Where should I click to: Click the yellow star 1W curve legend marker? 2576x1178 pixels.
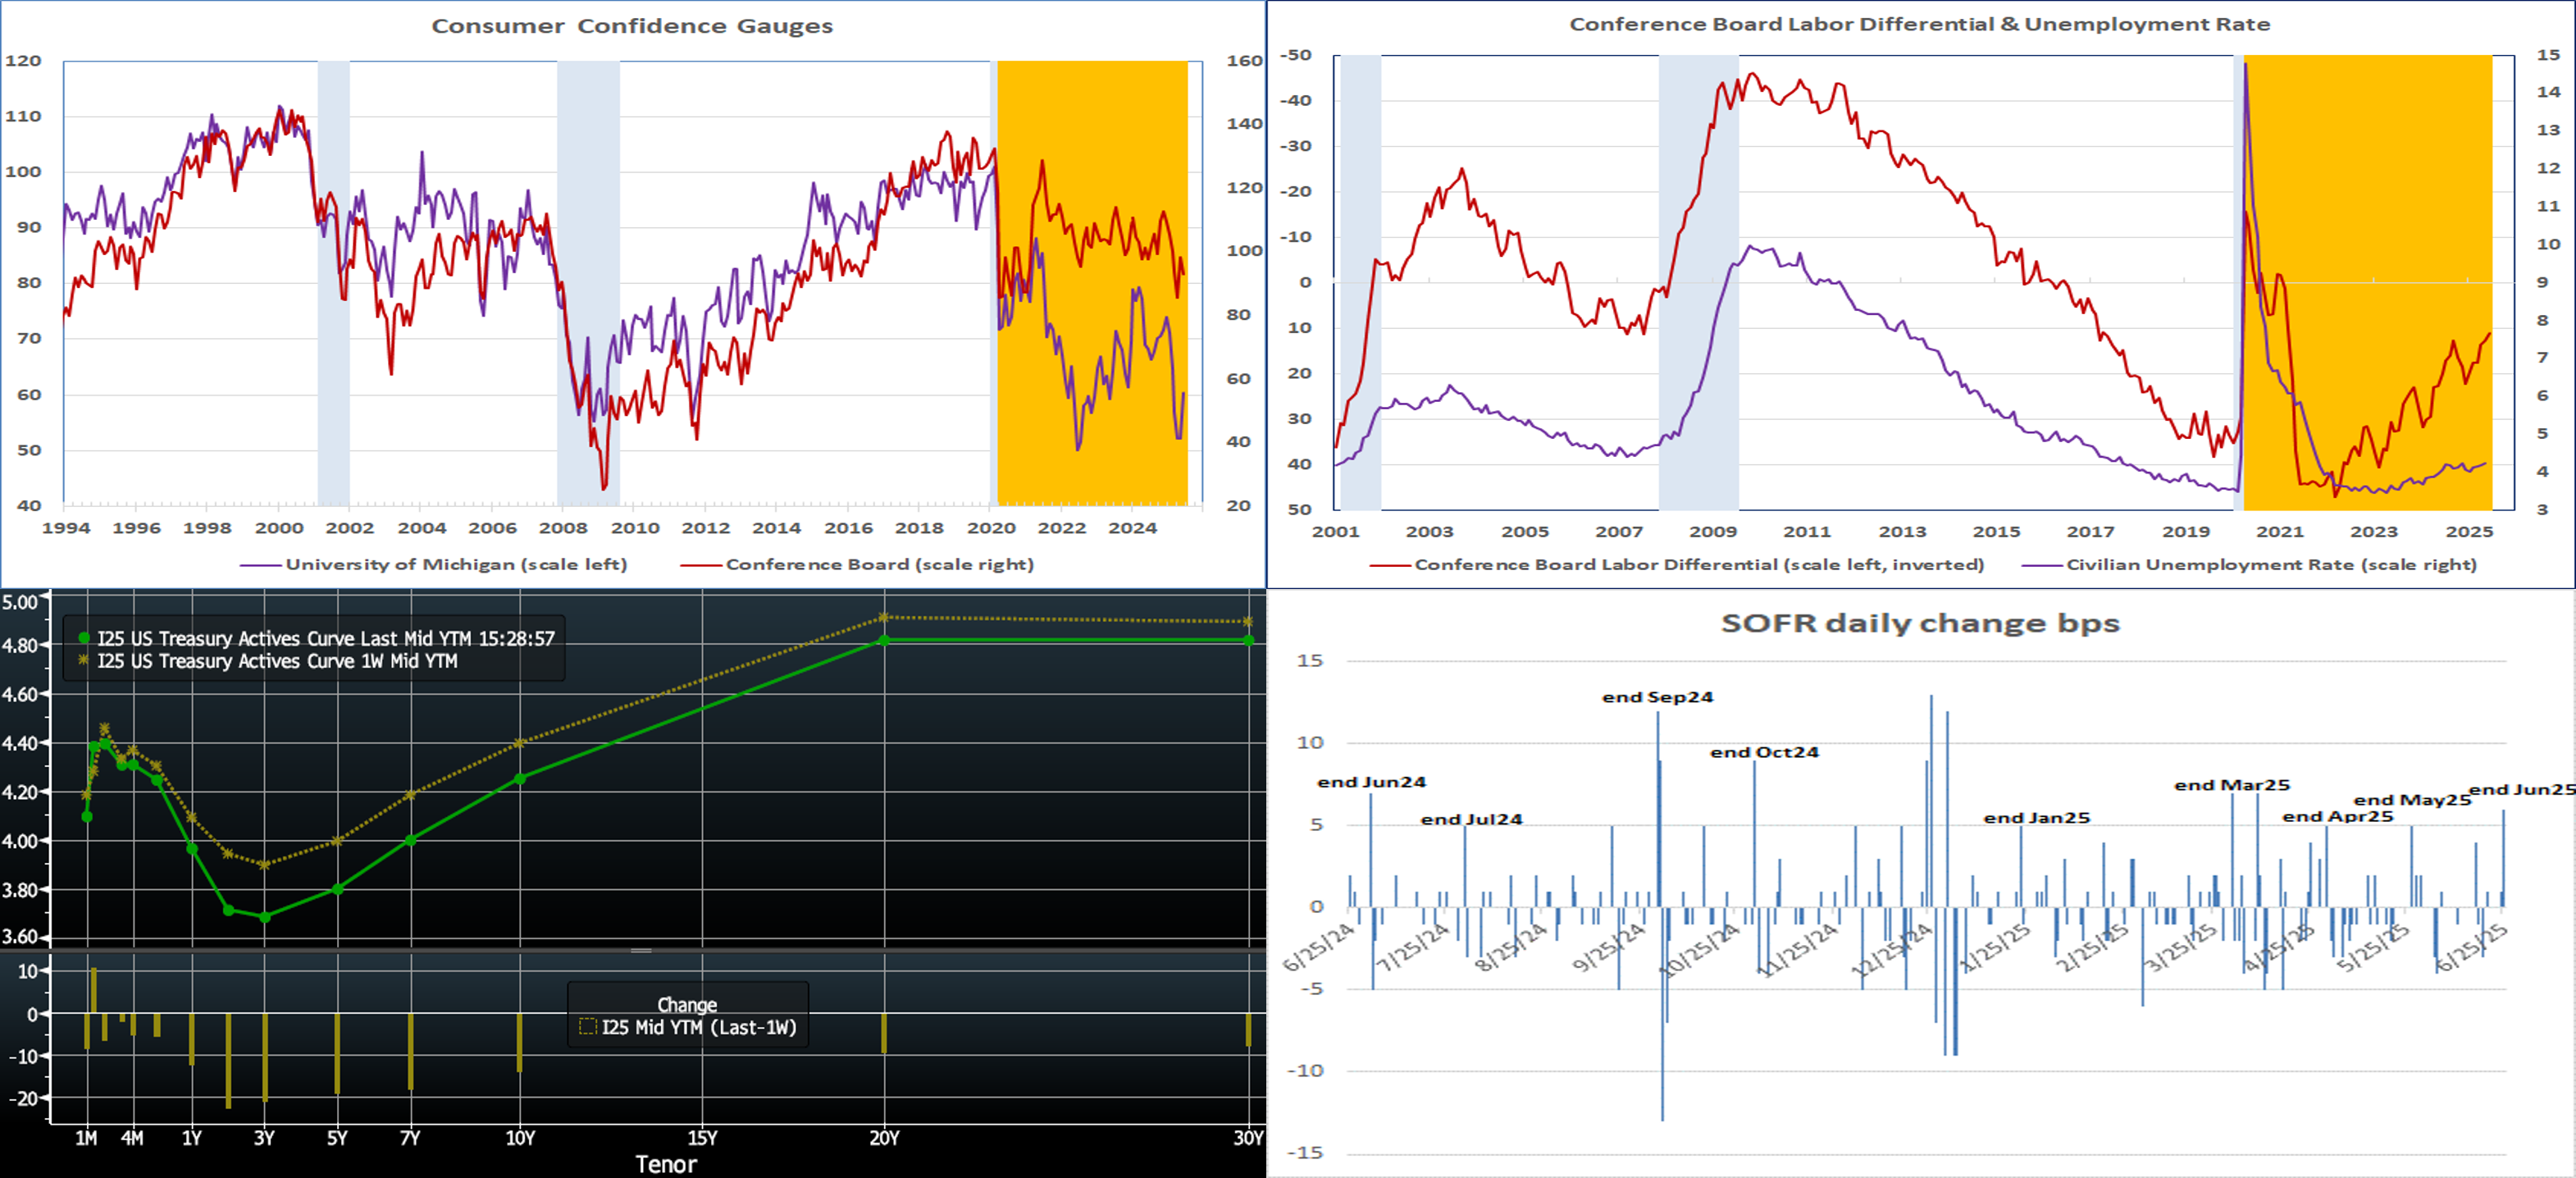[x=84, y=661]
